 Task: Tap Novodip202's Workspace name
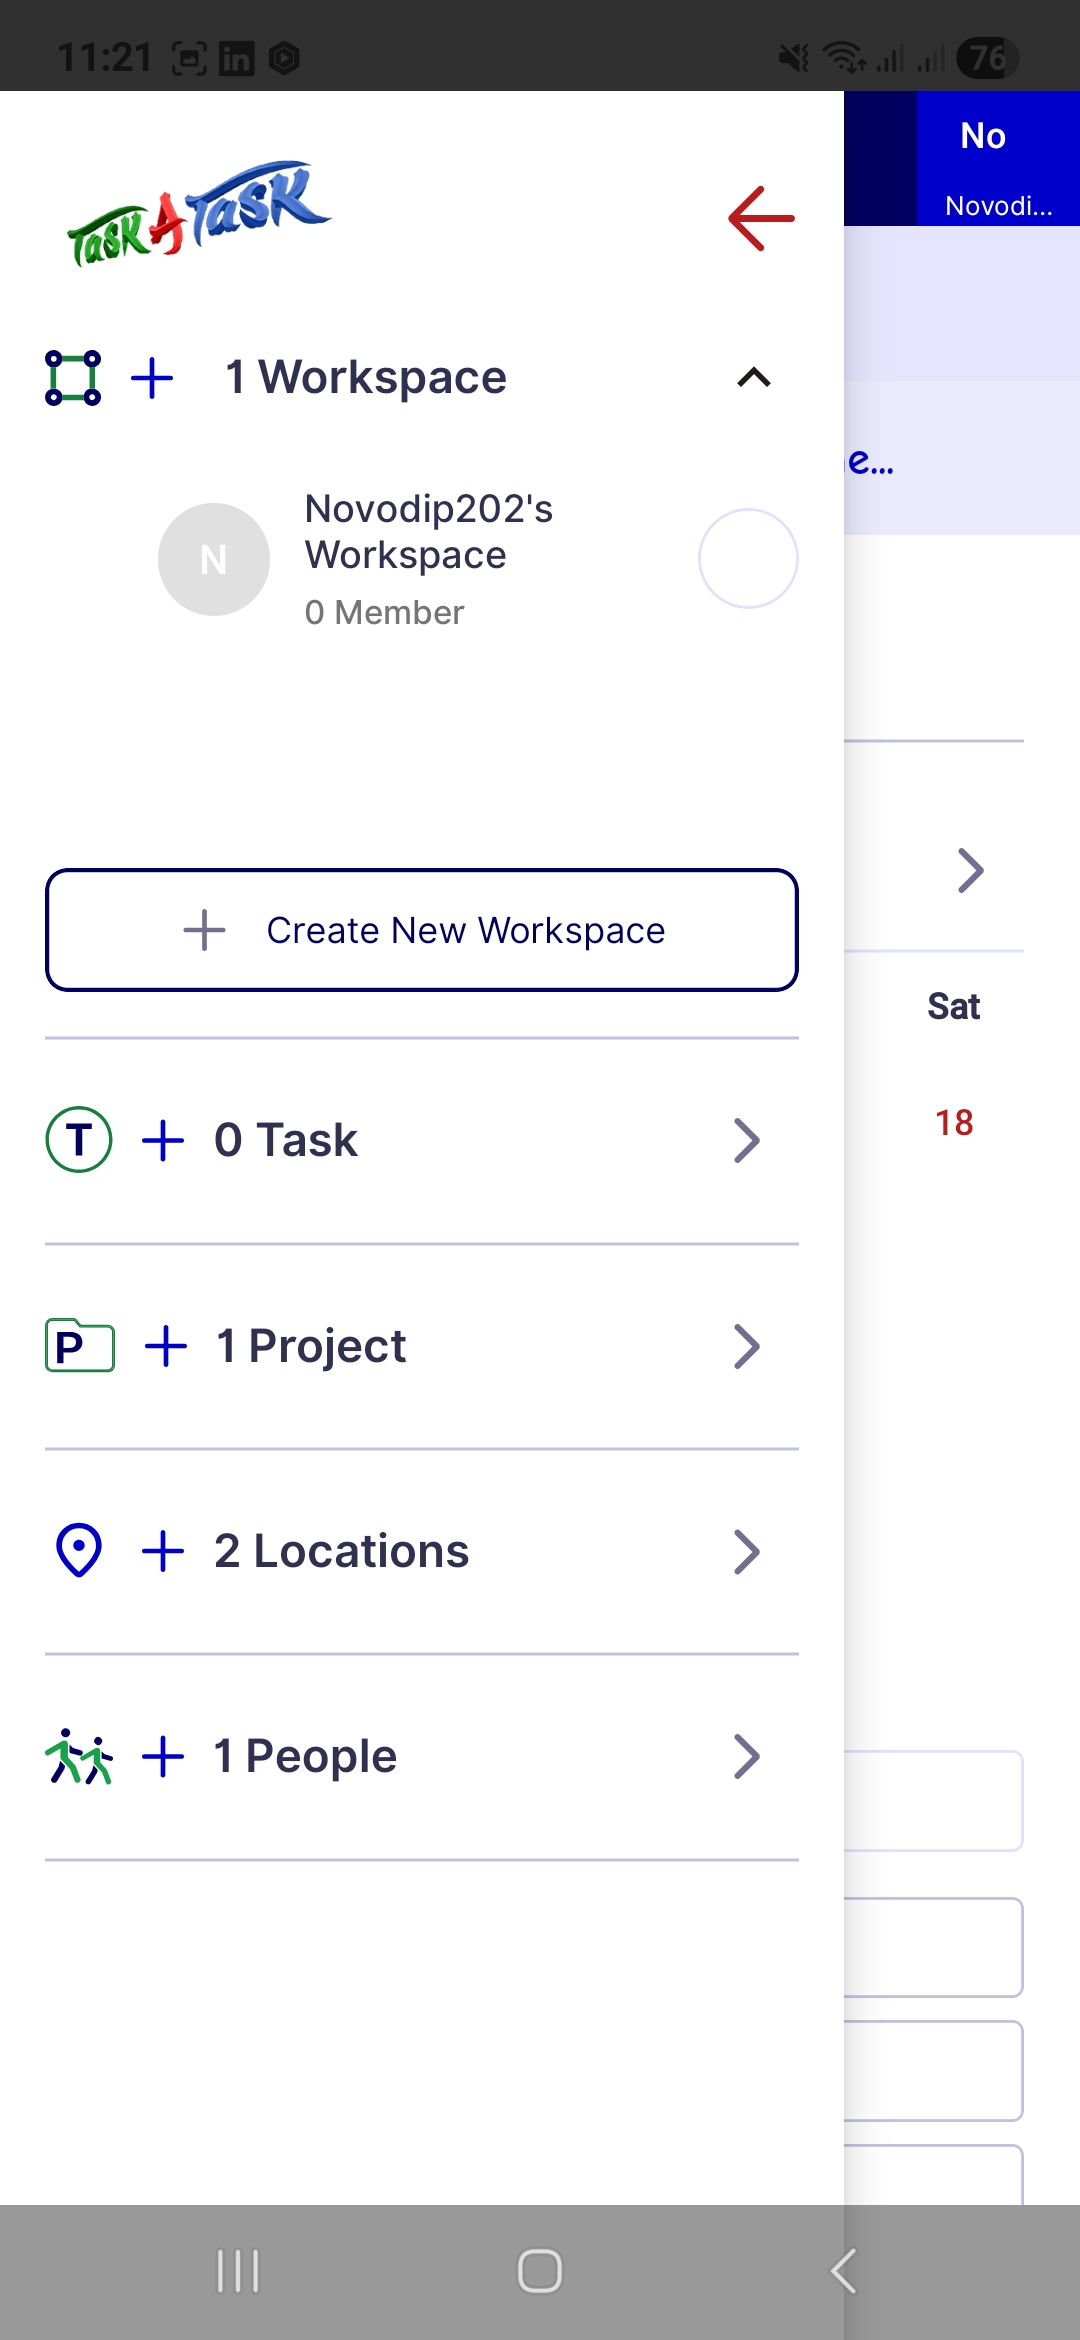429,532
